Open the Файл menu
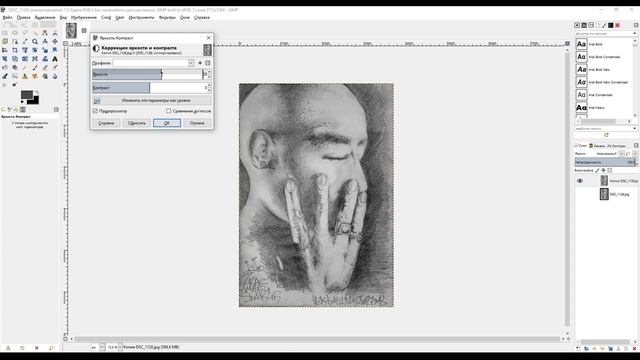The width and height of the screenshot is (640, 360). [x=7, y=18]
